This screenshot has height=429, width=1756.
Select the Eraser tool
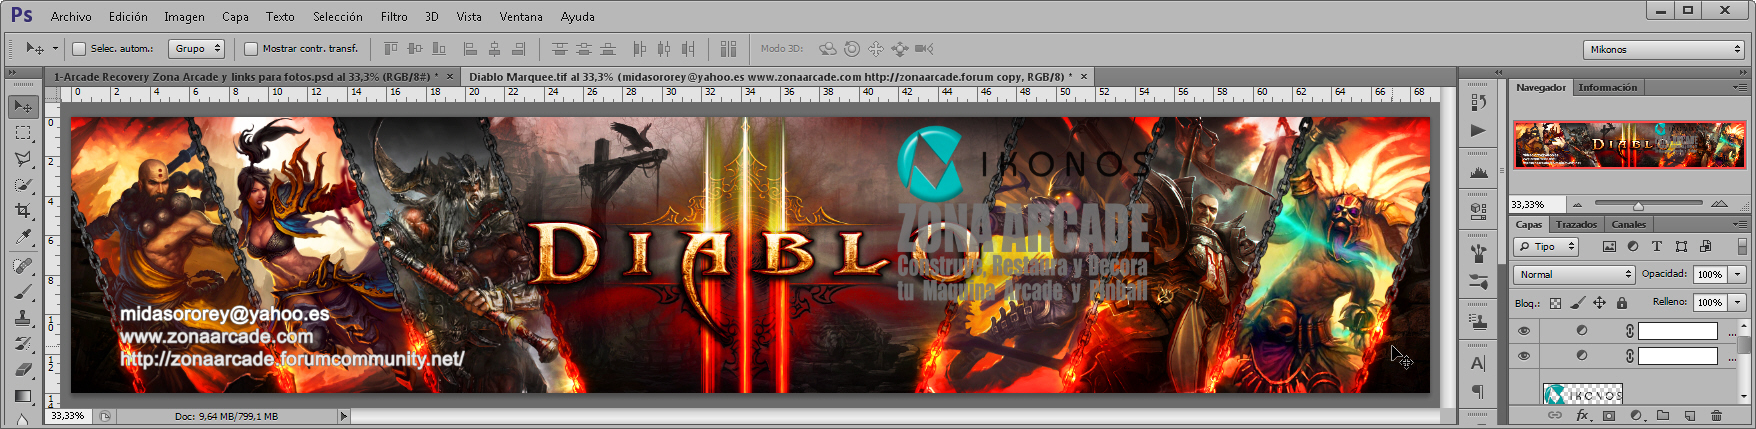pos(22,370)
